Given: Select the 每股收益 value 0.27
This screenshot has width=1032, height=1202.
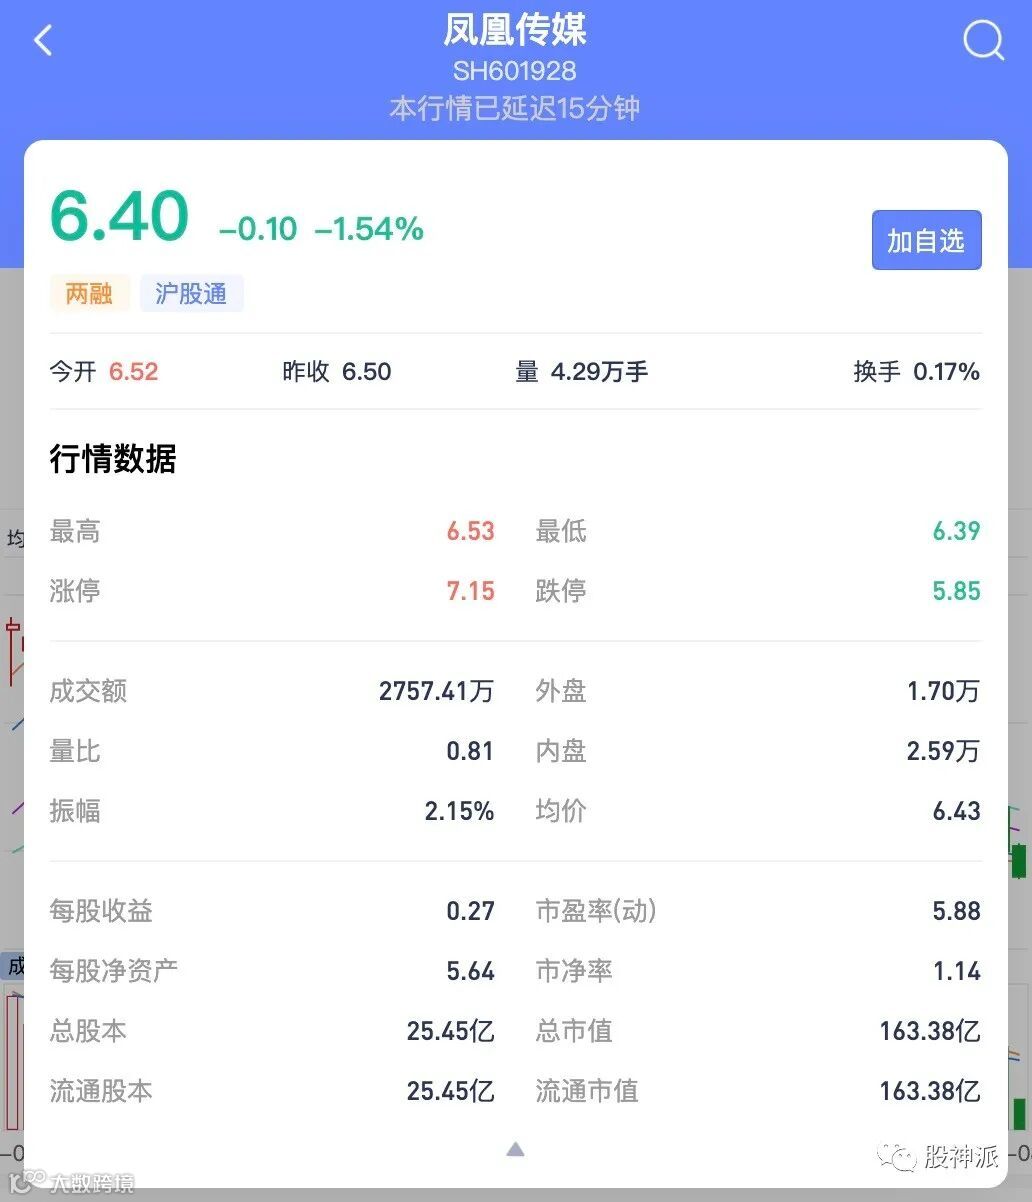Looking at the screenshot, I should [471, 911].
